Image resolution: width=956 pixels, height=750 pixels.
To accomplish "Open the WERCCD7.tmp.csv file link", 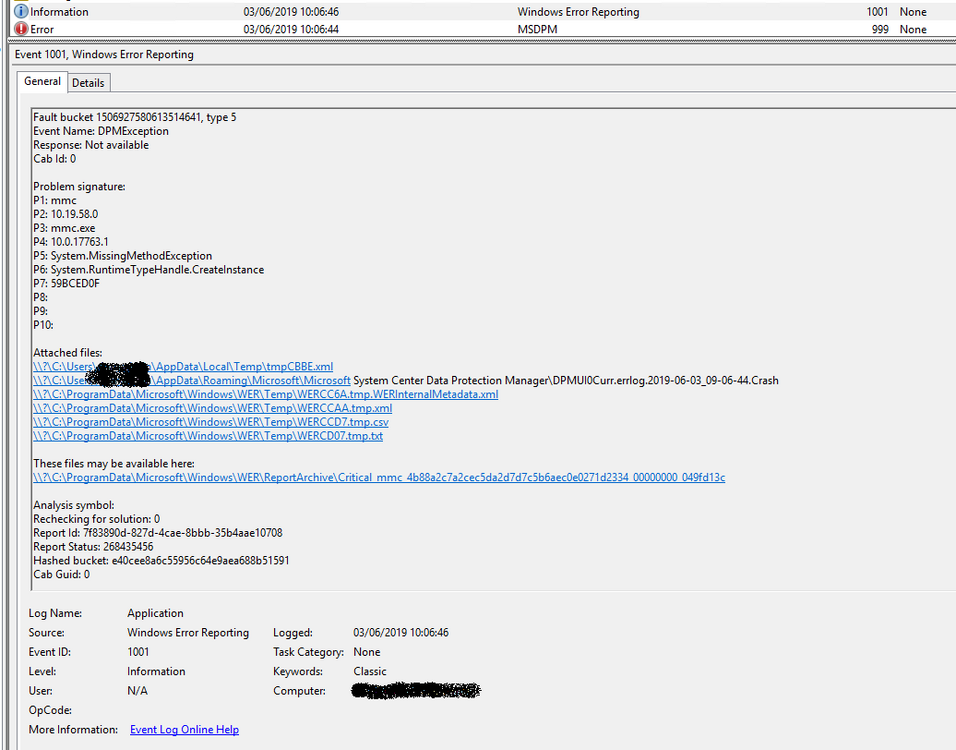I will 210,422.
